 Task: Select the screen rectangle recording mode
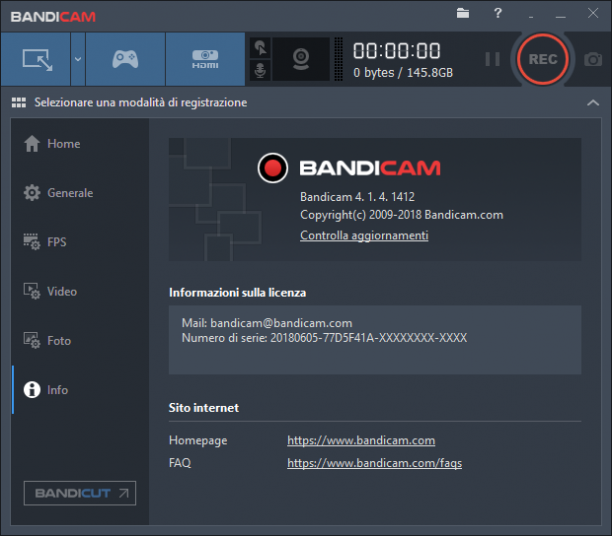pos(36,59)
